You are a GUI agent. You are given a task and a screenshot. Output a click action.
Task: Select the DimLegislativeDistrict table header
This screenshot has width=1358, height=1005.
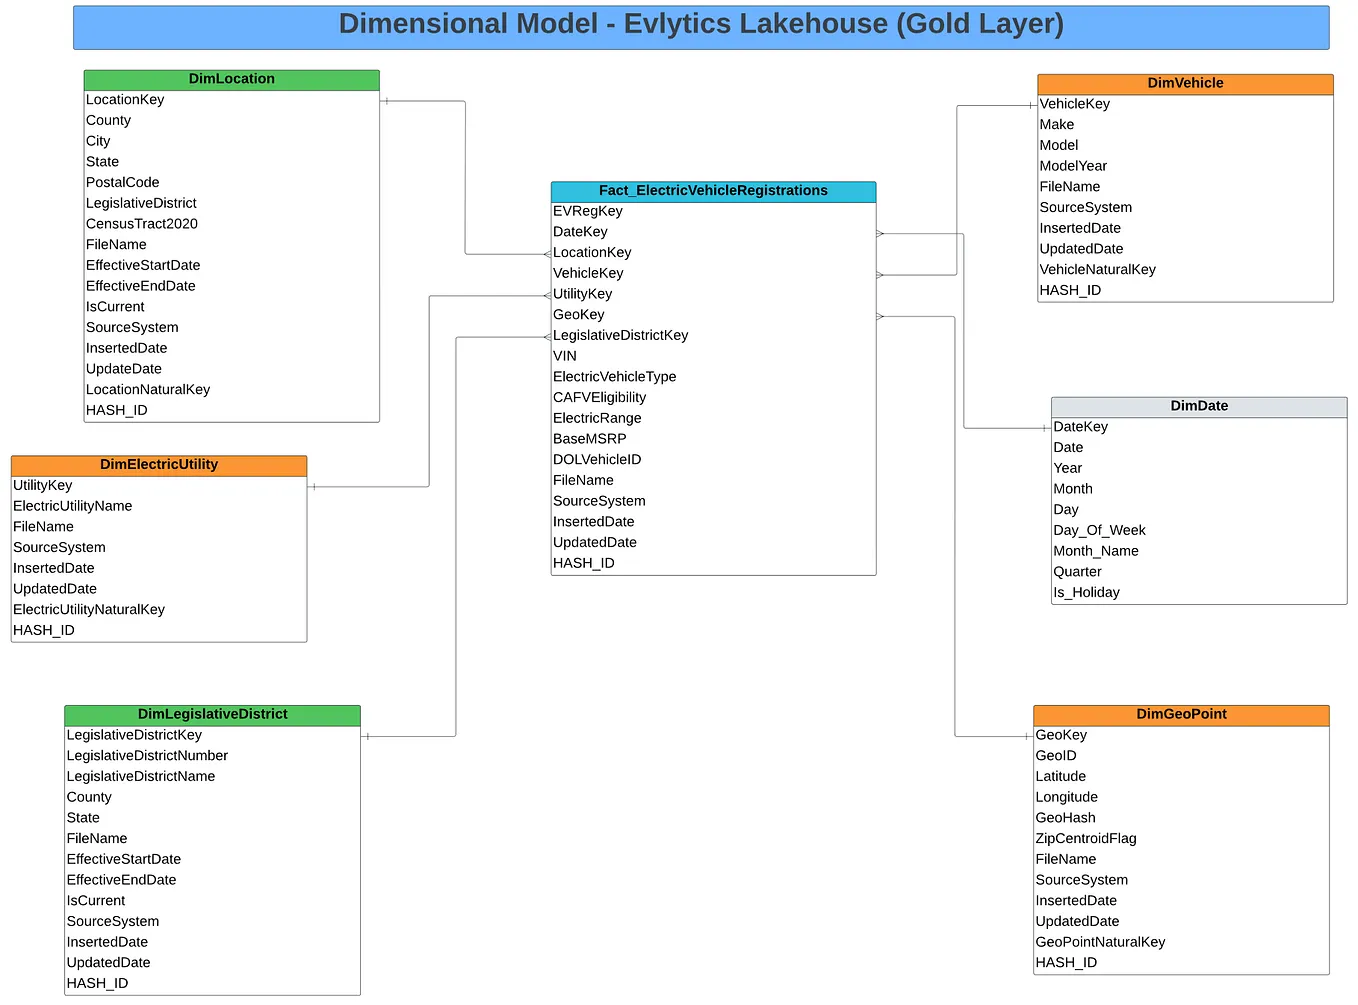tap(212, 714)
